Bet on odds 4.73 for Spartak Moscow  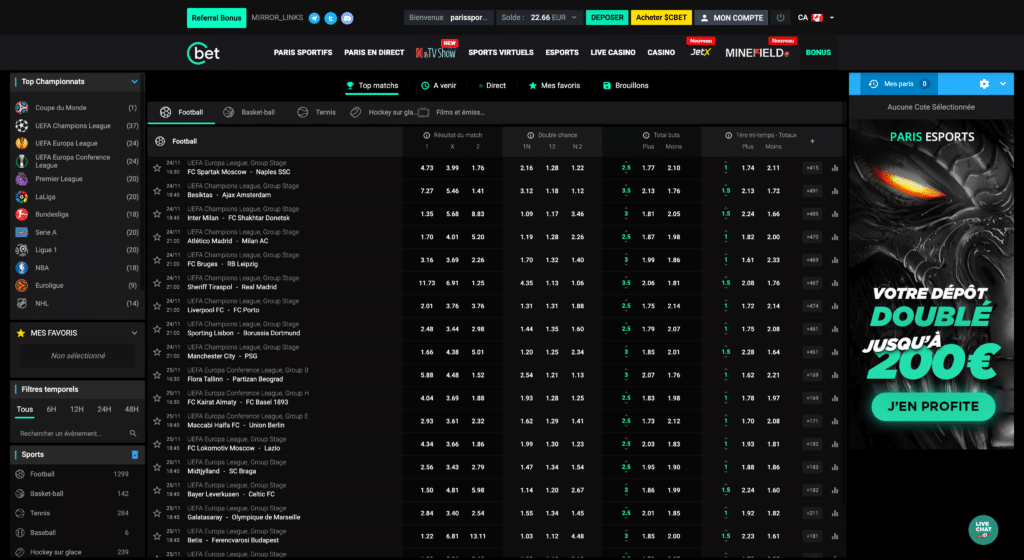pos(426,168)
